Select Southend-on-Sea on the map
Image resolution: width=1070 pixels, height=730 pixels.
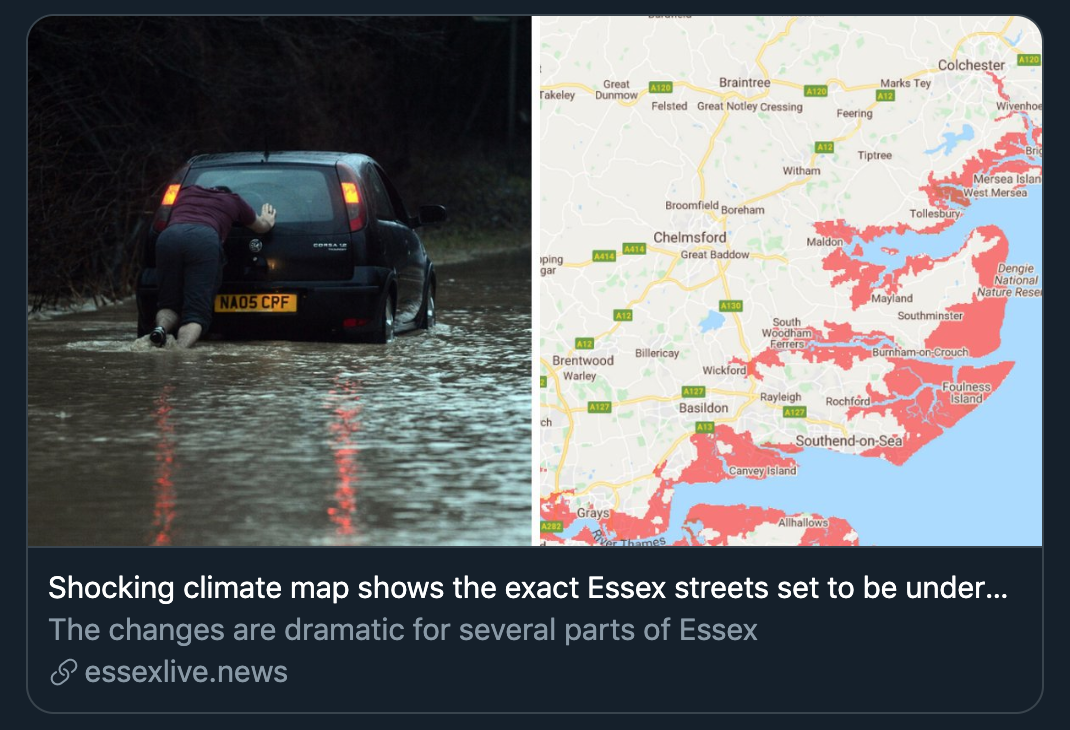click(849, 438)
